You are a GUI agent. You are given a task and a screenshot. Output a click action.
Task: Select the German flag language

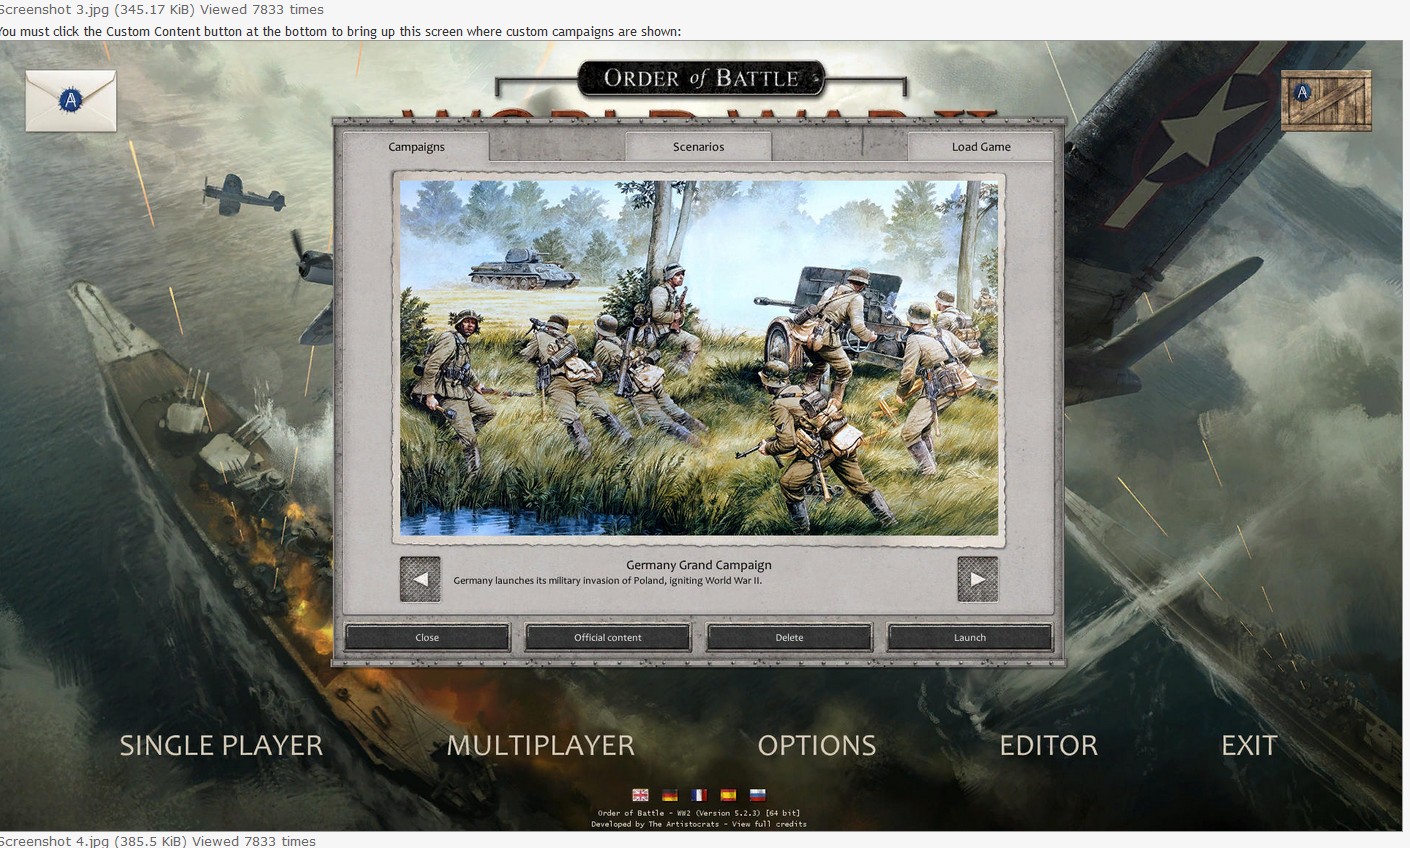pos(670,795)
